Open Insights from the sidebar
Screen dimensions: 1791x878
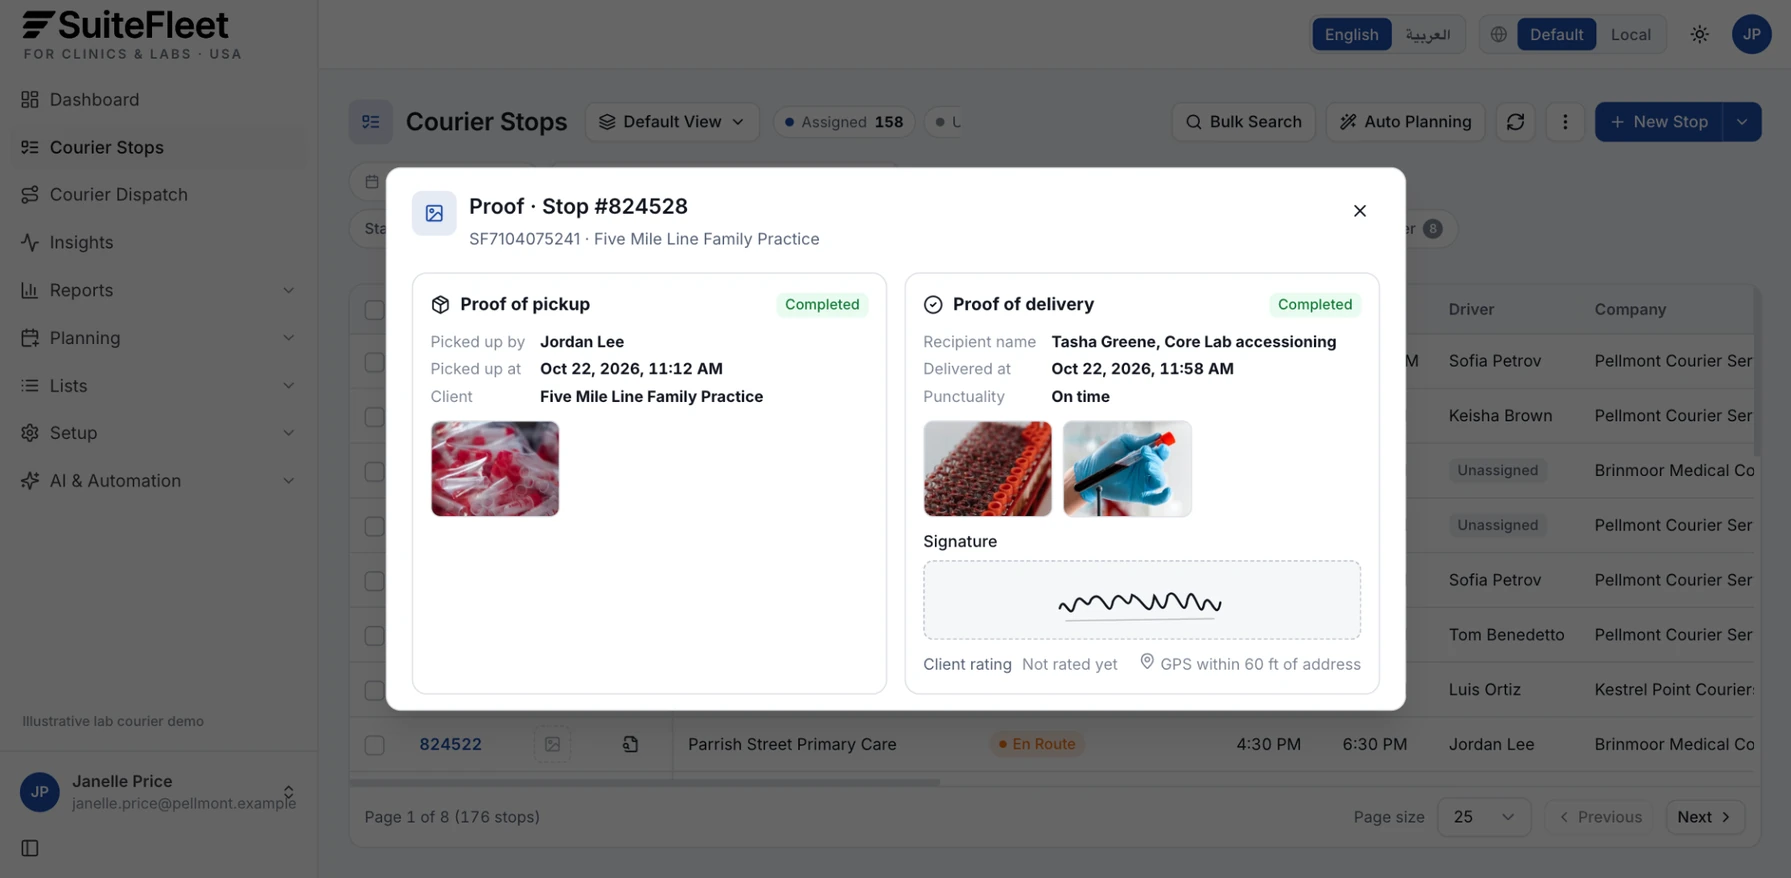[x=81, y=243]
